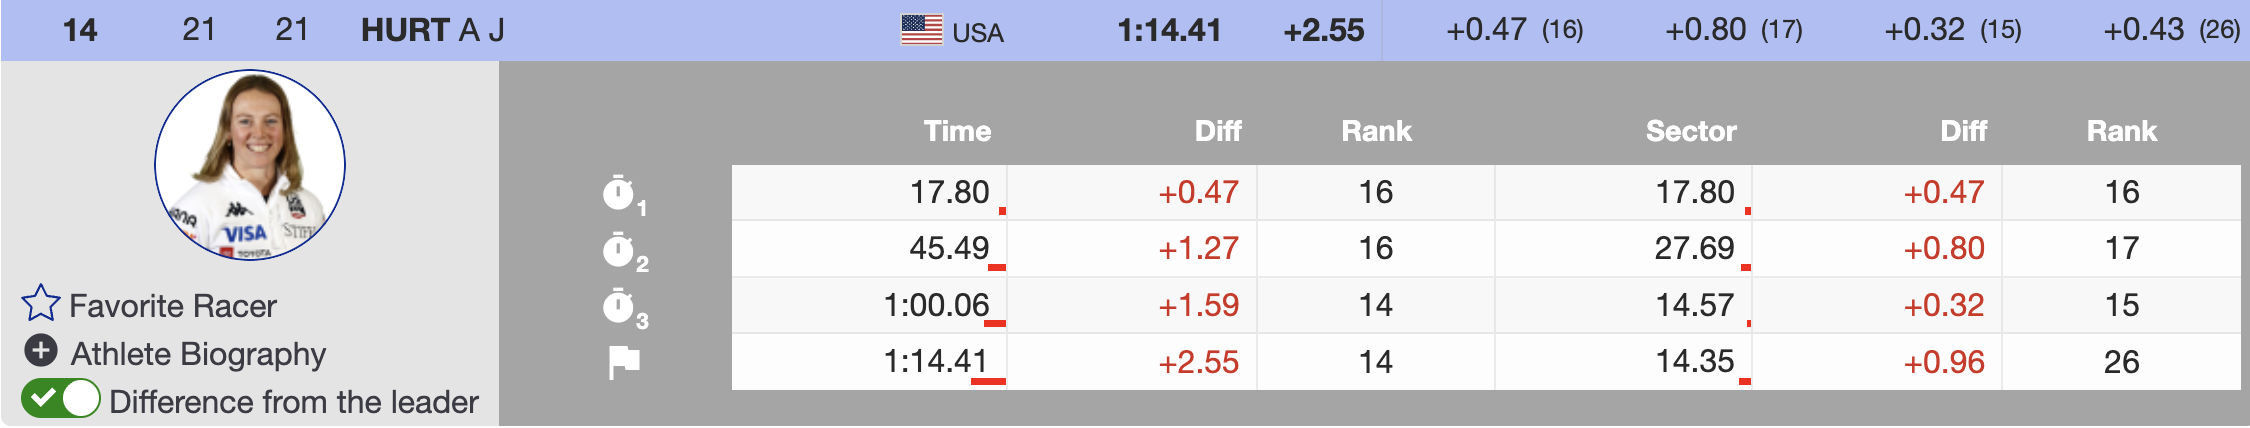
Task: Click the 1:00.06 third intermediate time cell
Action: point(936,305)
